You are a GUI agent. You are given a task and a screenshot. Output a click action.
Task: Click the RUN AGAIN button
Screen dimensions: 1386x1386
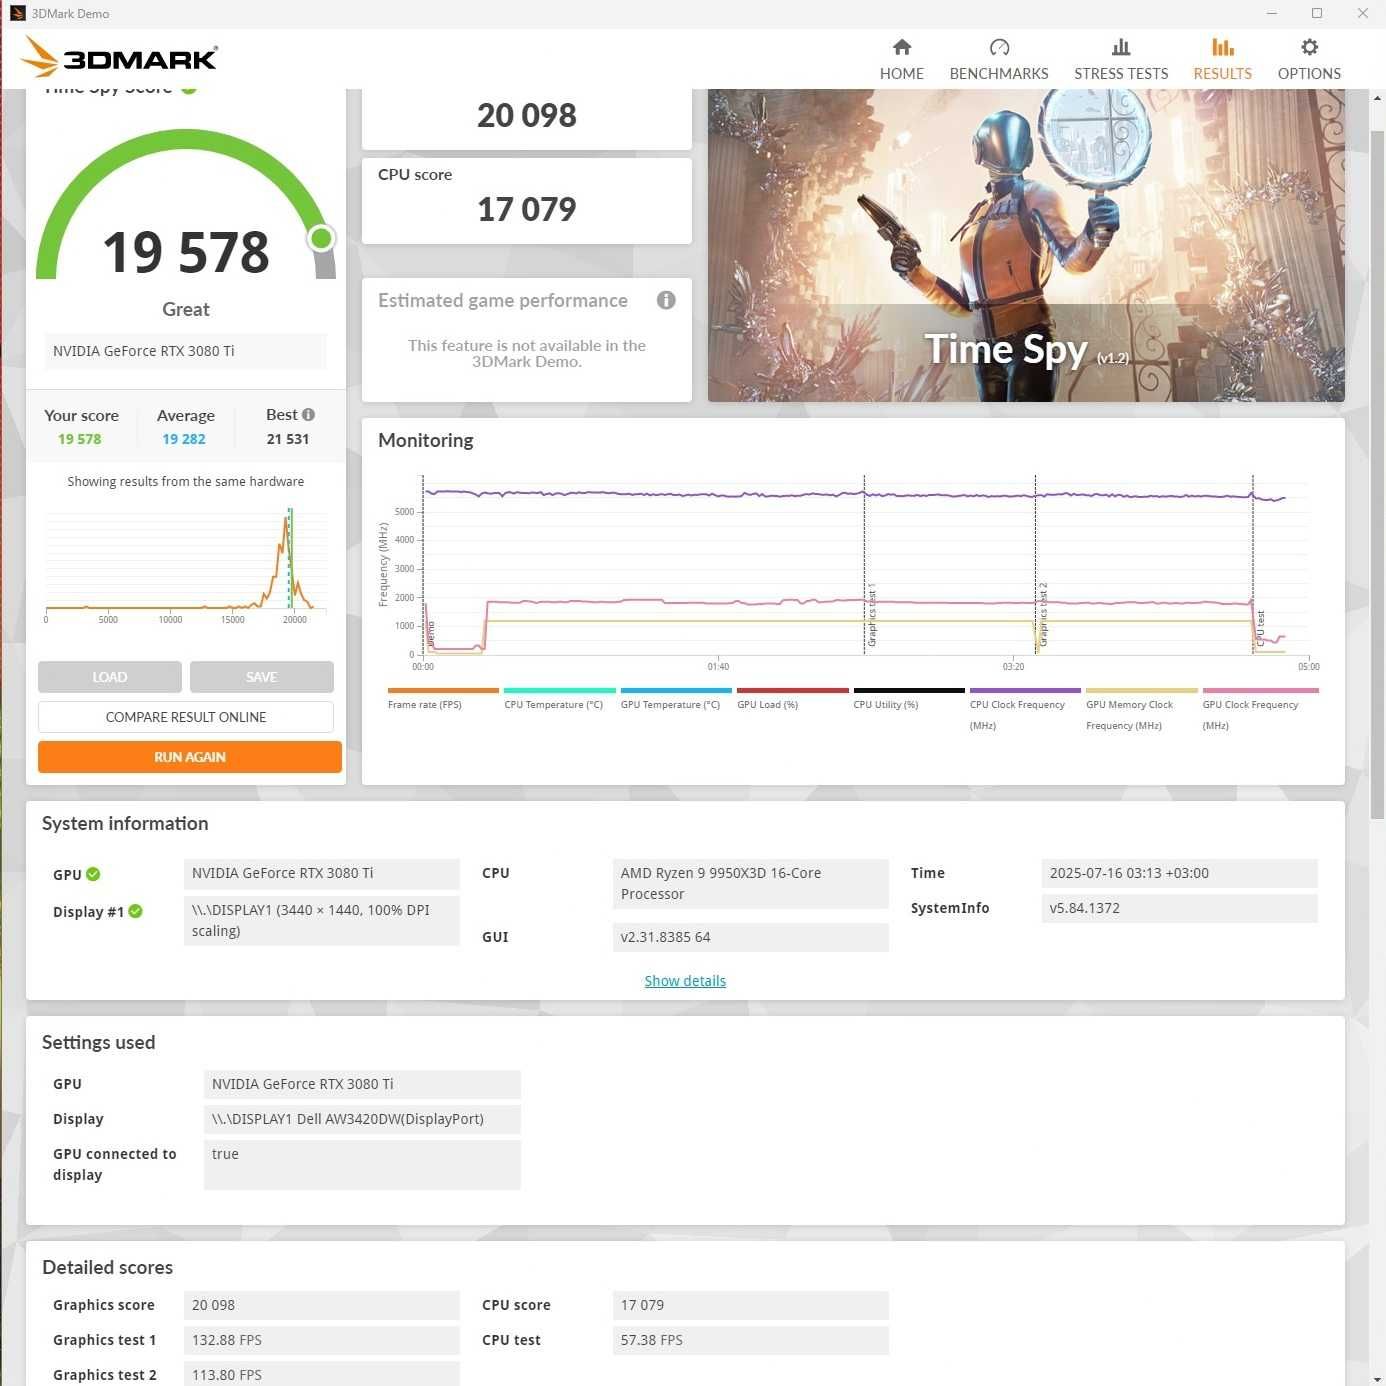tap(190, 757)
